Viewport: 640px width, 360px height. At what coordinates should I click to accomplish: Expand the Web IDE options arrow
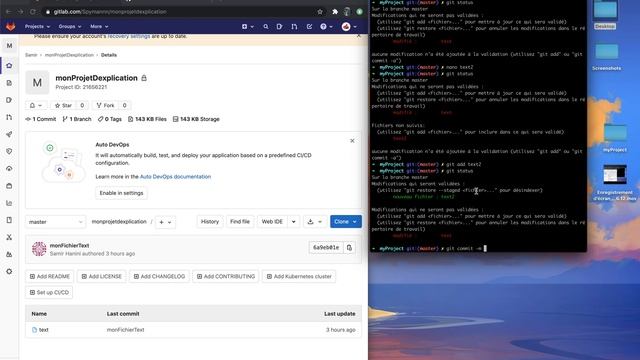(x=293, y=222)
